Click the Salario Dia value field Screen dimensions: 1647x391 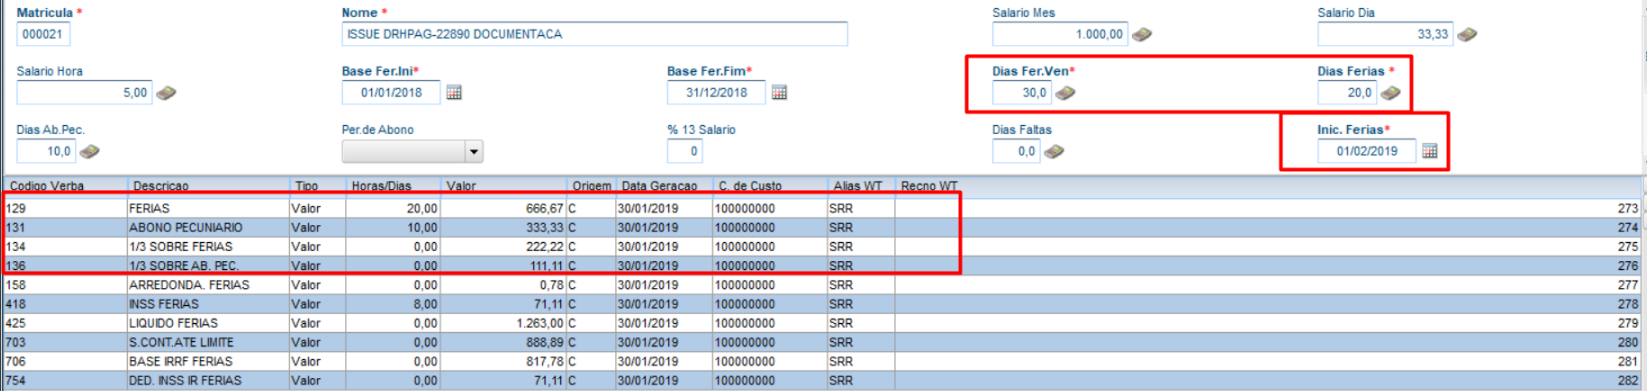coord(1385,34)
